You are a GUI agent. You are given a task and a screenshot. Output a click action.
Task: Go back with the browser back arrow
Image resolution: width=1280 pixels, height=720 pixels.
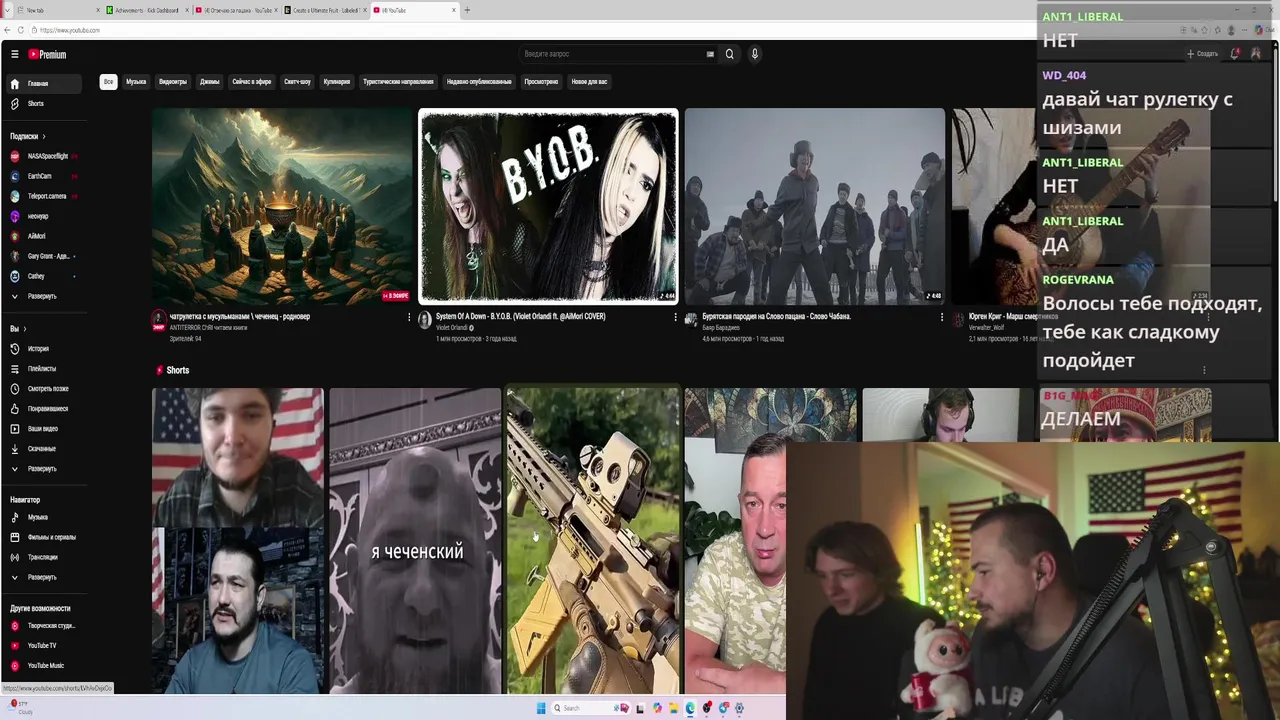pos(7,30)
